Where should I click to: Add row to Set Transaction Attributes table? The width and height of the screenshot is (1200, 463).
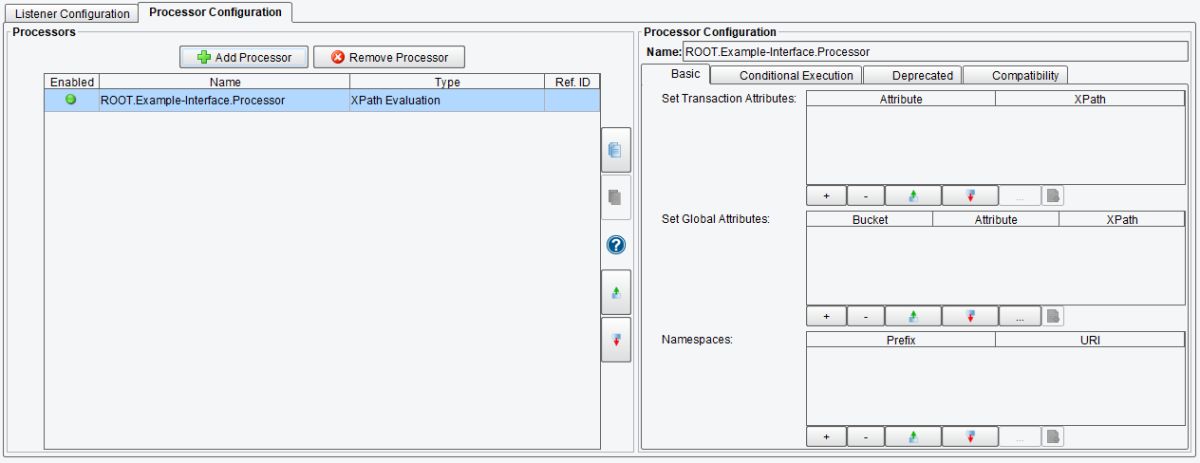(x=826, y=197)
